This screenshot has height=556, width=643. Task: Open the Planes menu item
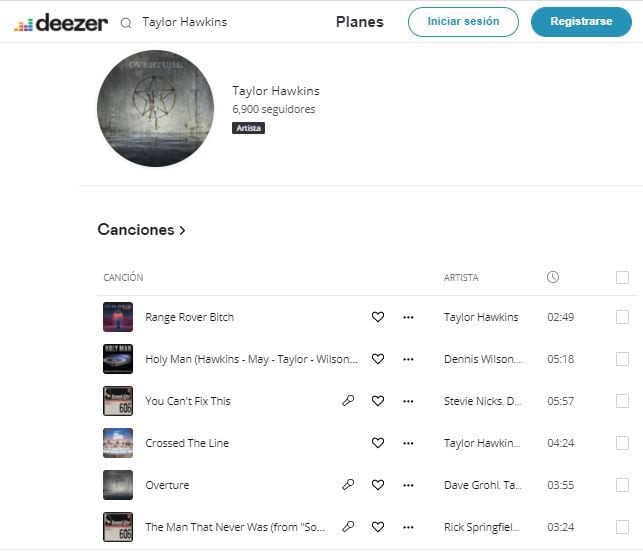click(x=359, y=22)
